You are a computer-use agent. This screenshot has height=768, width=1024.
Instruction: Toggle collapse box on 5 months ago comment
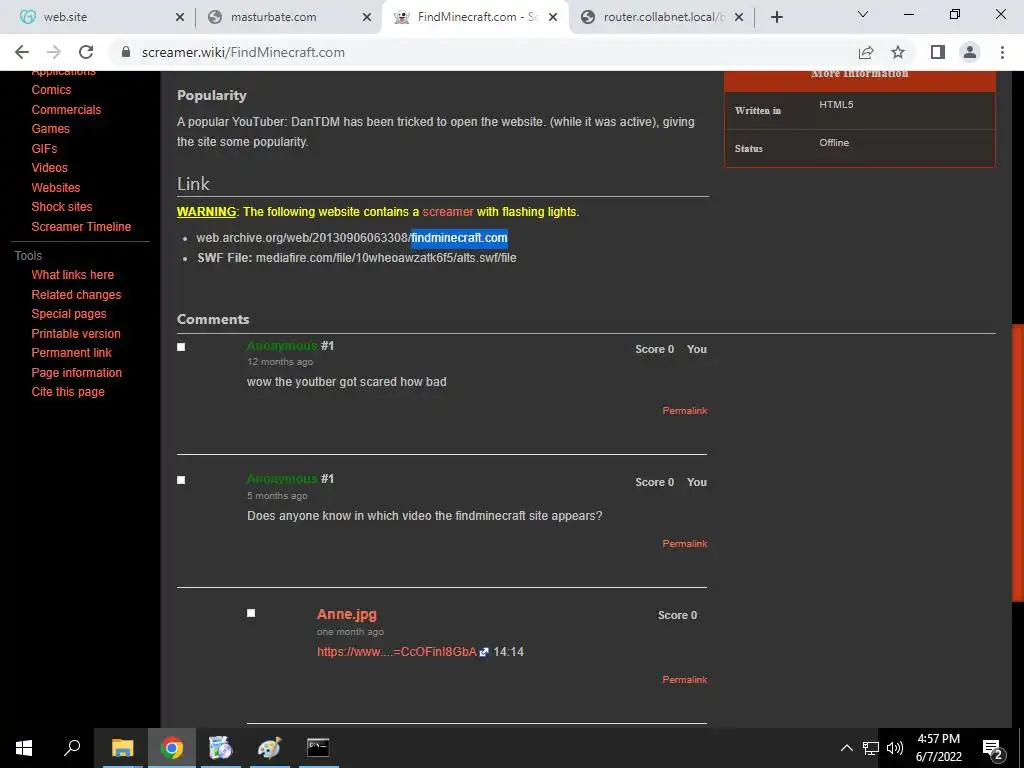tap(181, 480)
